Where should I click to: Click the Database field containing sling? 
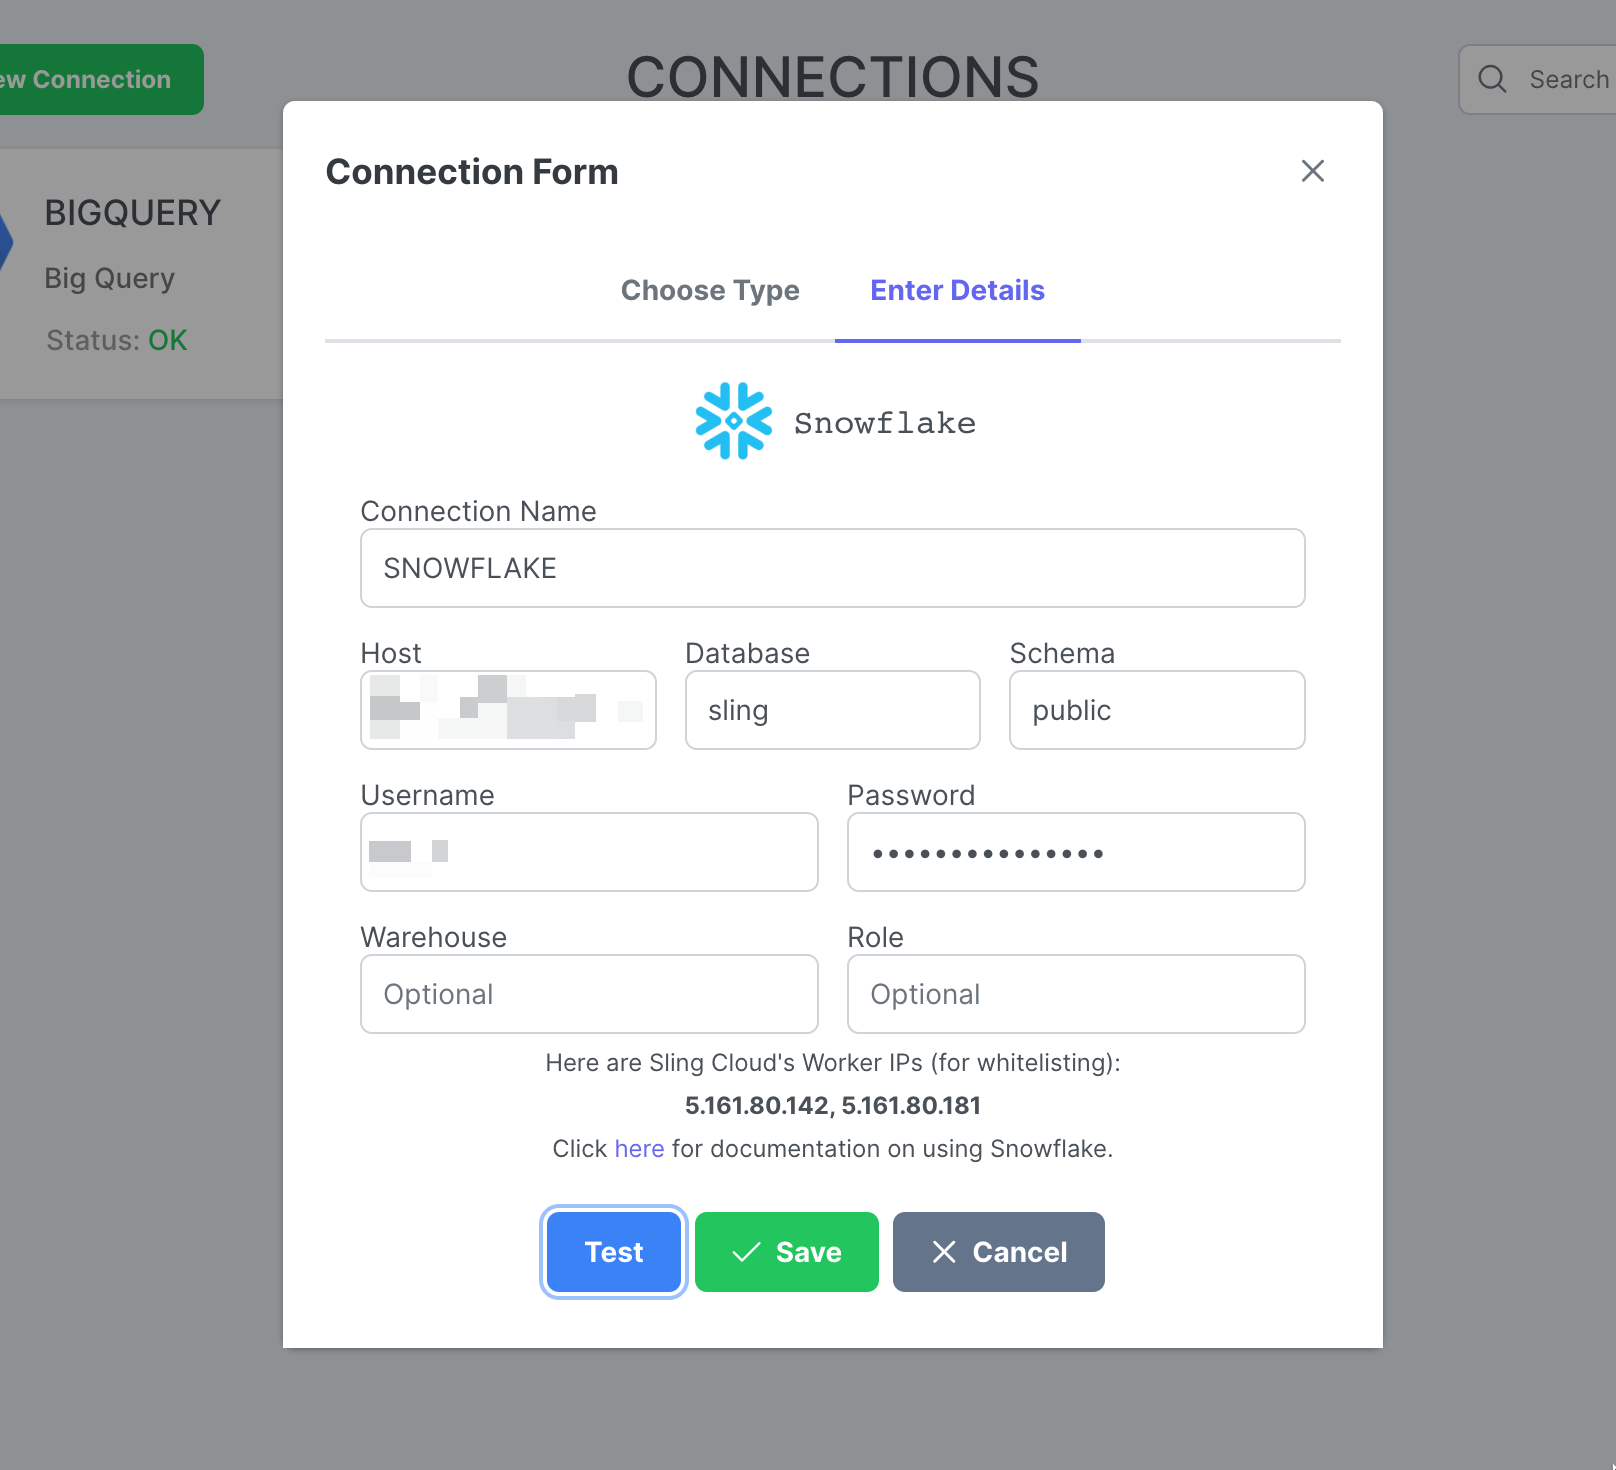coord(832,710)
